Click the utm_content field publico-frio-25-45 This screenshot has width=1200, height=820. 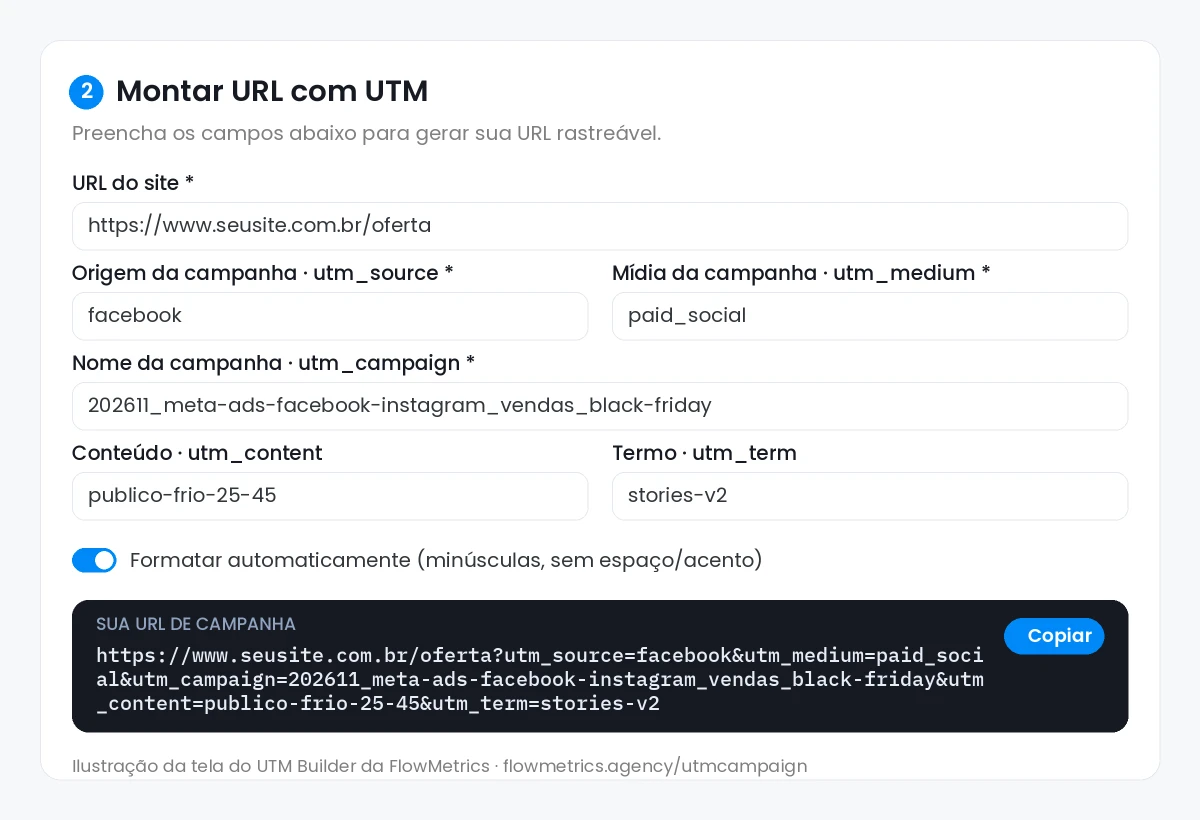pyautogui.click(x=330, y=496)
